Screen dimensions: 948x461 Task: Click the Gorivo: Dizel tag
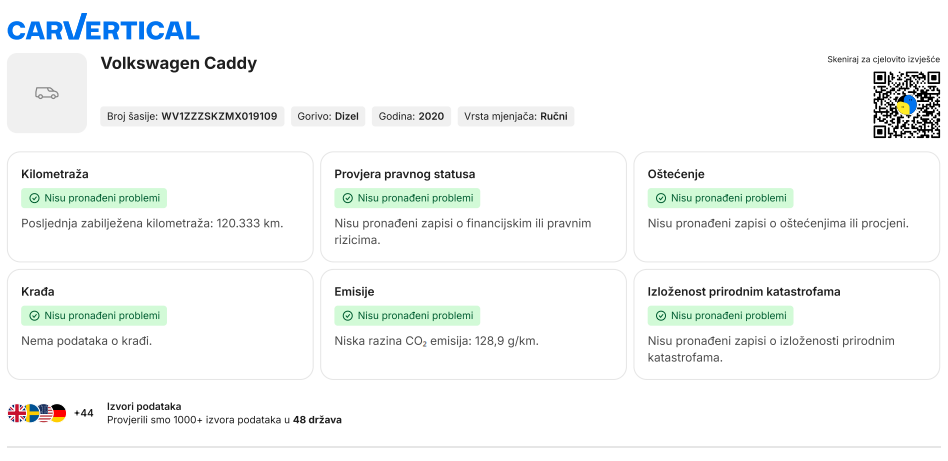[328, 116]
